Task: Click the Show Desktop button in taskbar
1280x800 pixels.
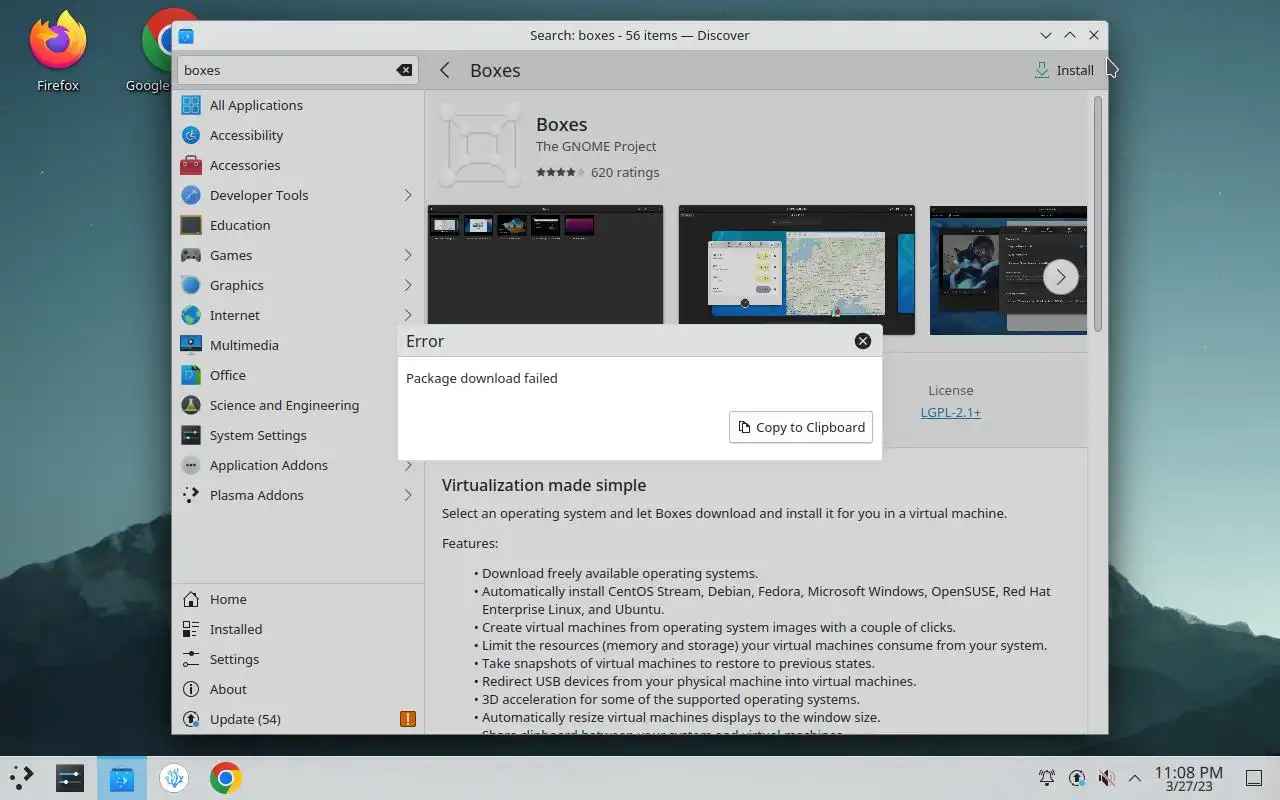Action: pos(1254,778)
